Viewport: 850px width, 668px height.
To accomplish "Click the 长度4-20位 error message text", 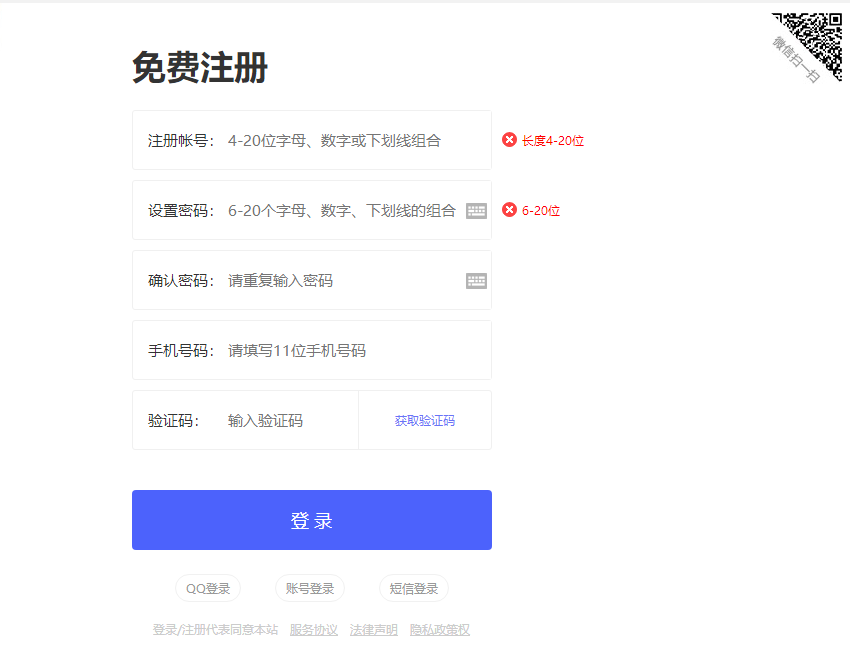I will tap(553, 141).
